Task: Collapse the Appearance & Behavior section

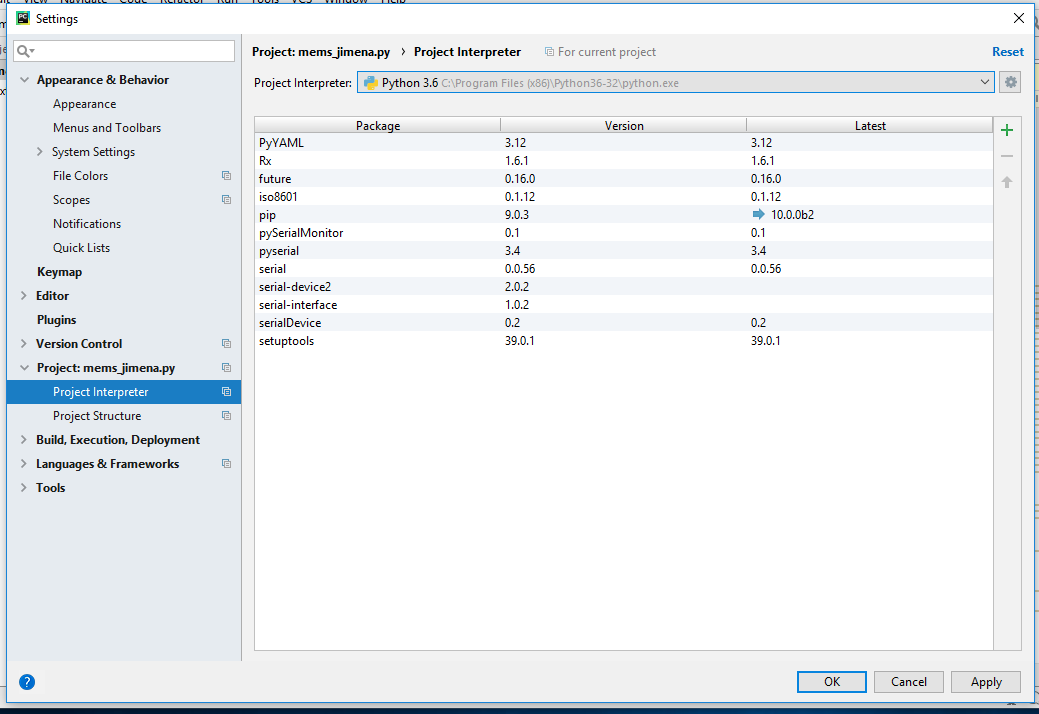Action: (25, 79)
